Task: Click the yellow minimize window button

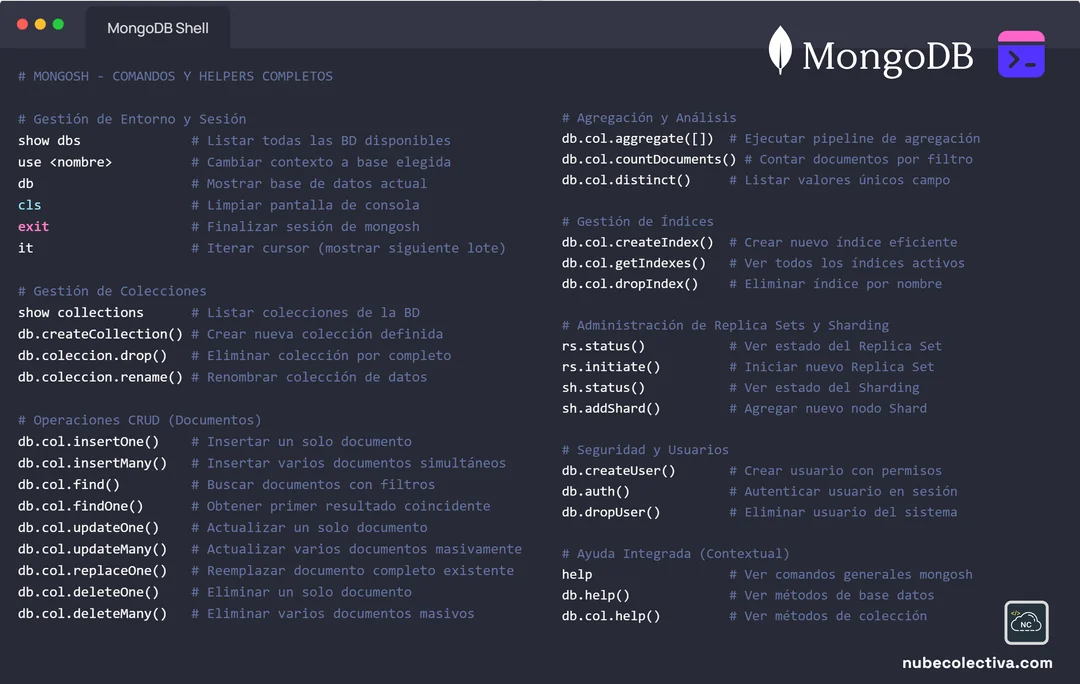Action: point(40,24)
